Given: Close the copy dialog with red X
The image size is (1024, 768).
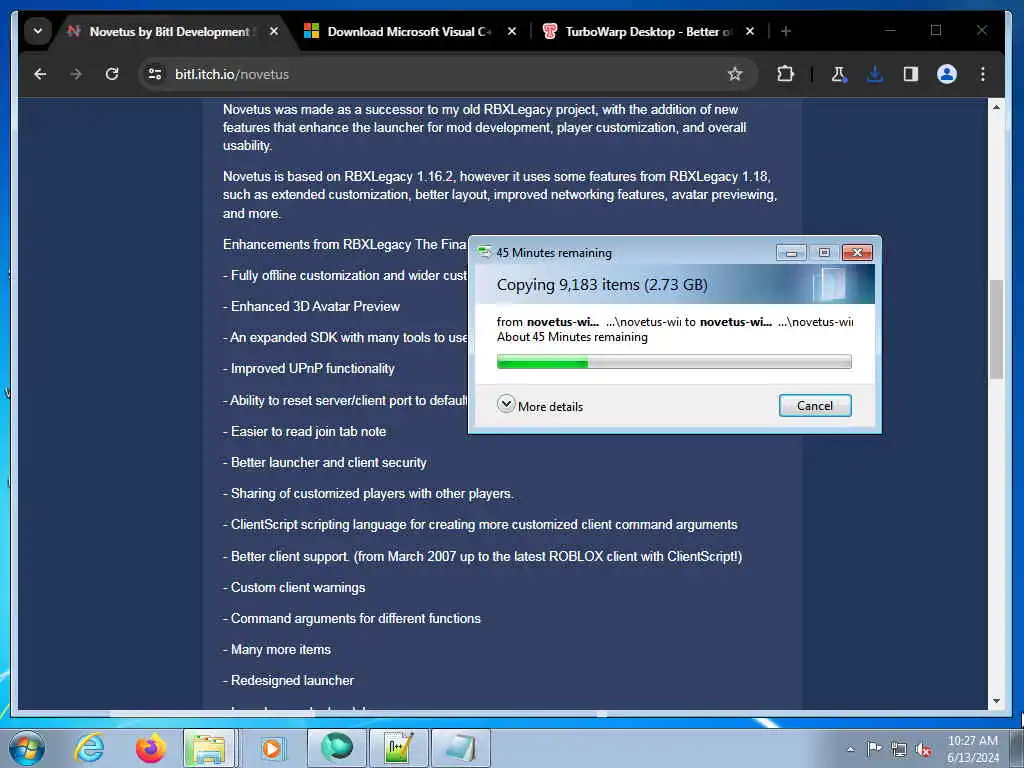Looking at the screenshot, I should [857, 252].
